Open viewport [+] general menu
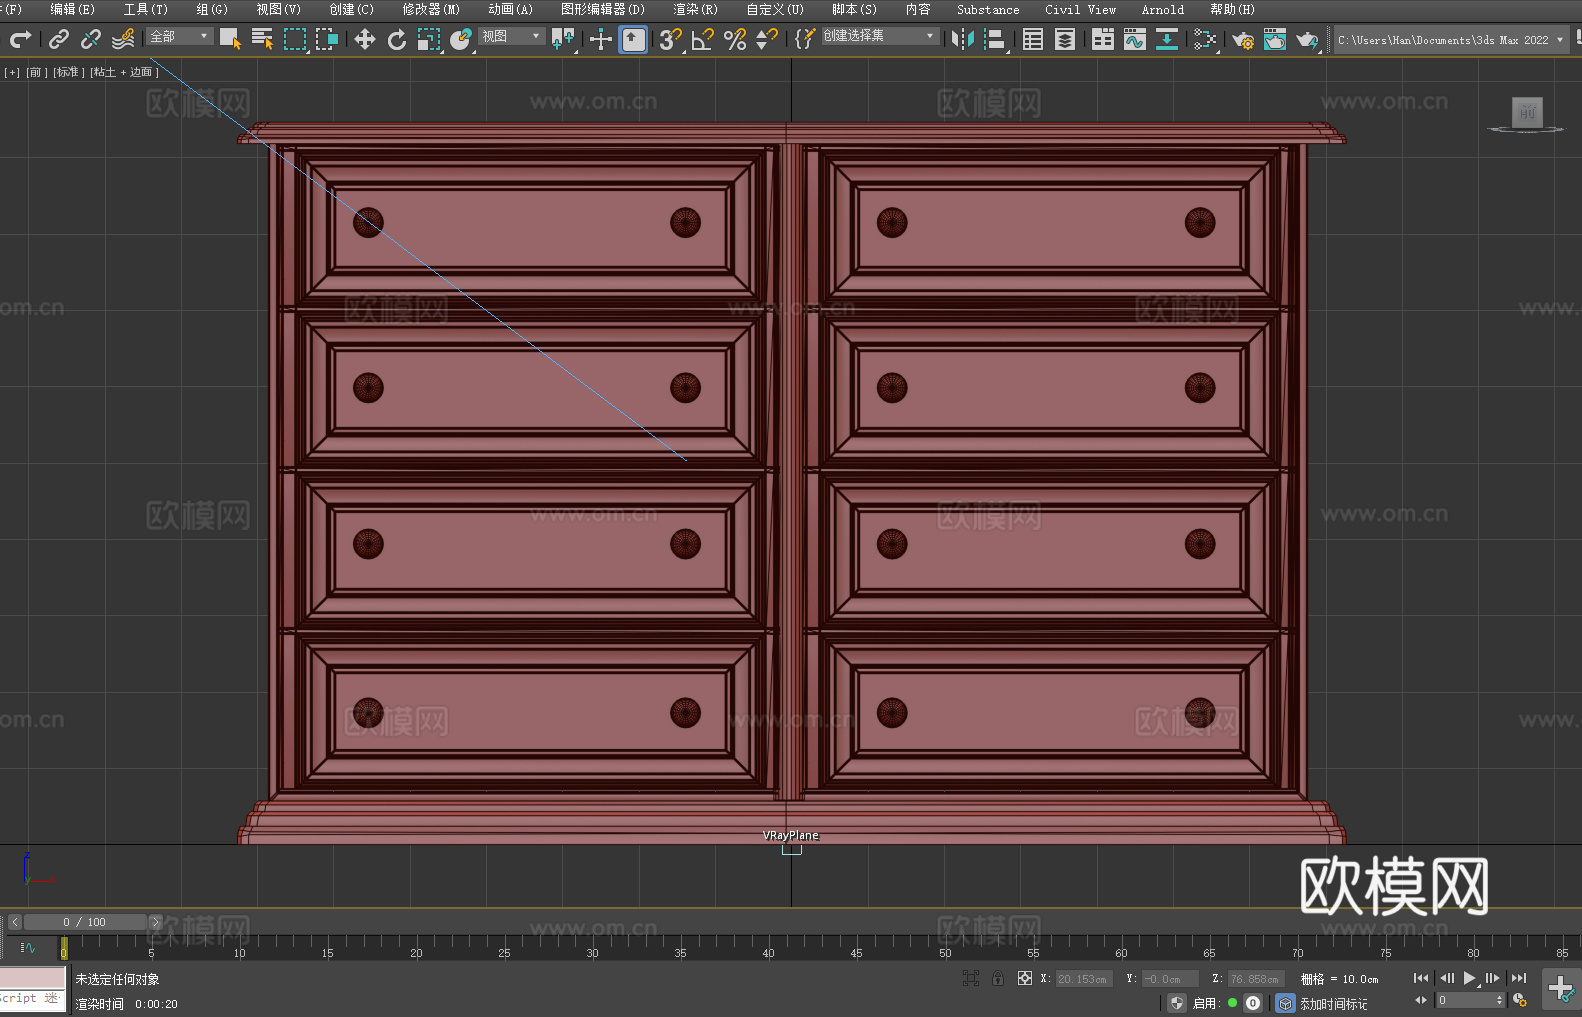 click(x=12, y=72)
